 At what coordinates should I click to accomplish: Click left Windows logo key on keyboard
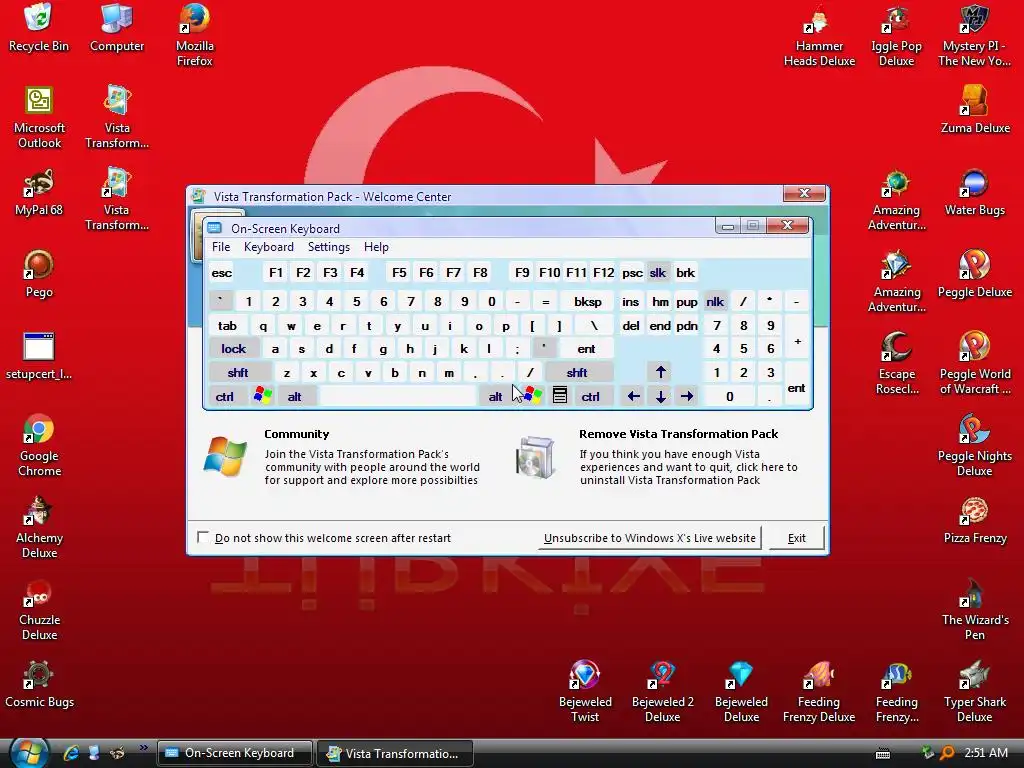pos(263,396)
